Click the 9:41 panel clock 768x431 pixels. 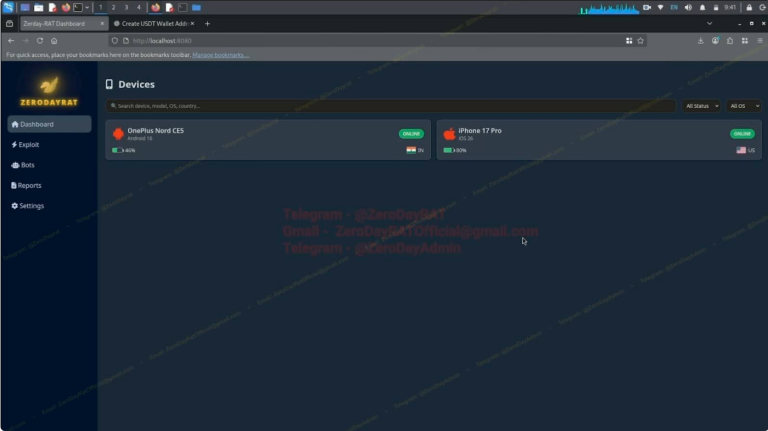(730, 7)
